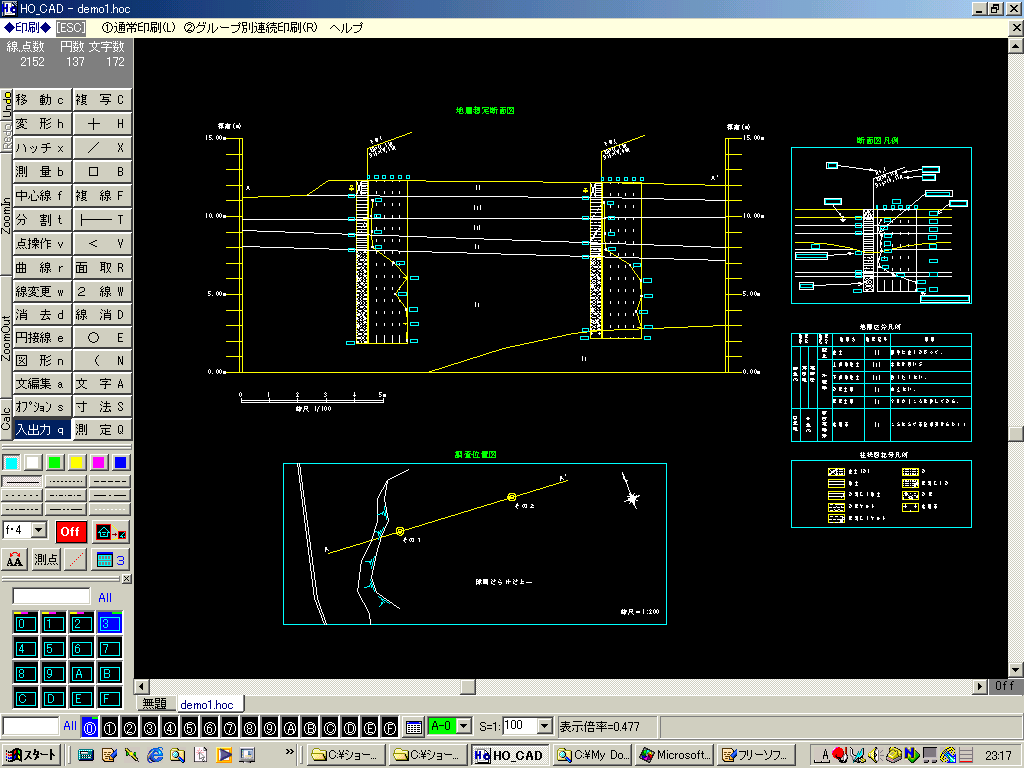The image size is (1024, 768).
Task: Select circled group 0 in bottom bar
Action: 90,728
